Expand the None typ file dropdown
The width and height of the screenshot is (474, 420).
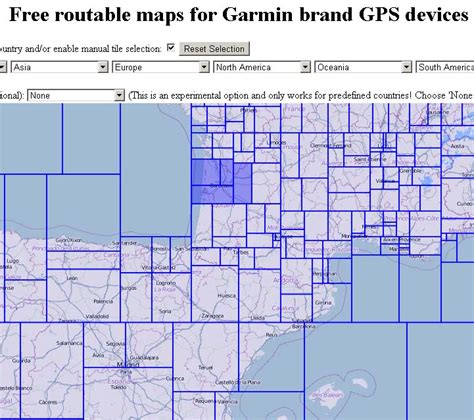coord(76,96)
